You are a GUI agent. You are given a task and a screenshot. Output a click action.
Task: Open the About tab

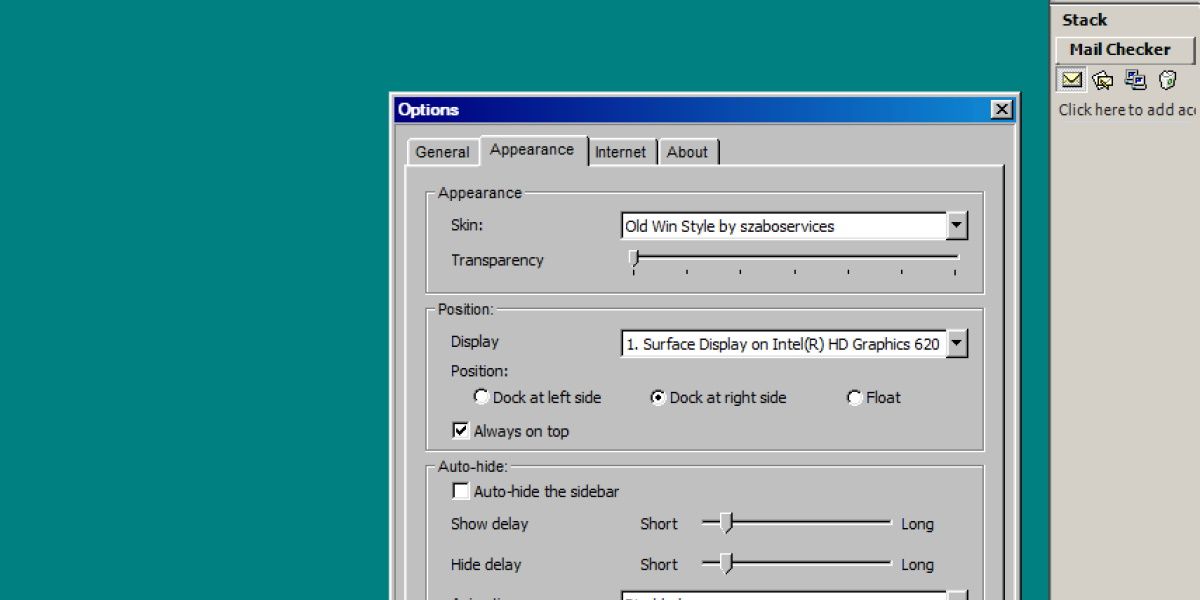688,152
